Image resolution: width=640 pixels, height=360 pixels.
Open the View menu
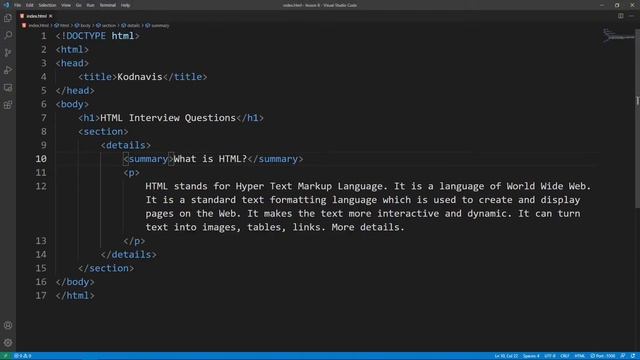pyautogui.click(x=66, y=5)
